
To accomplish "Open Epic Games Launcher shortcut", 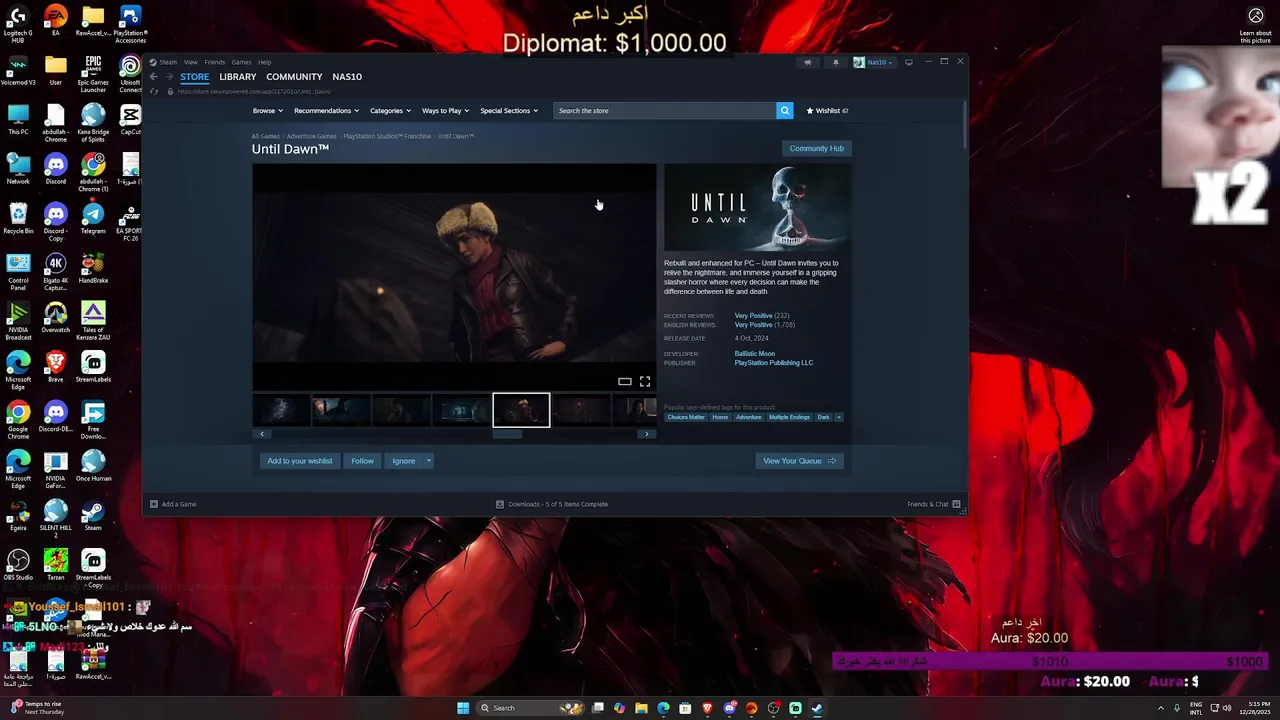I will click(x=93, y=74).
